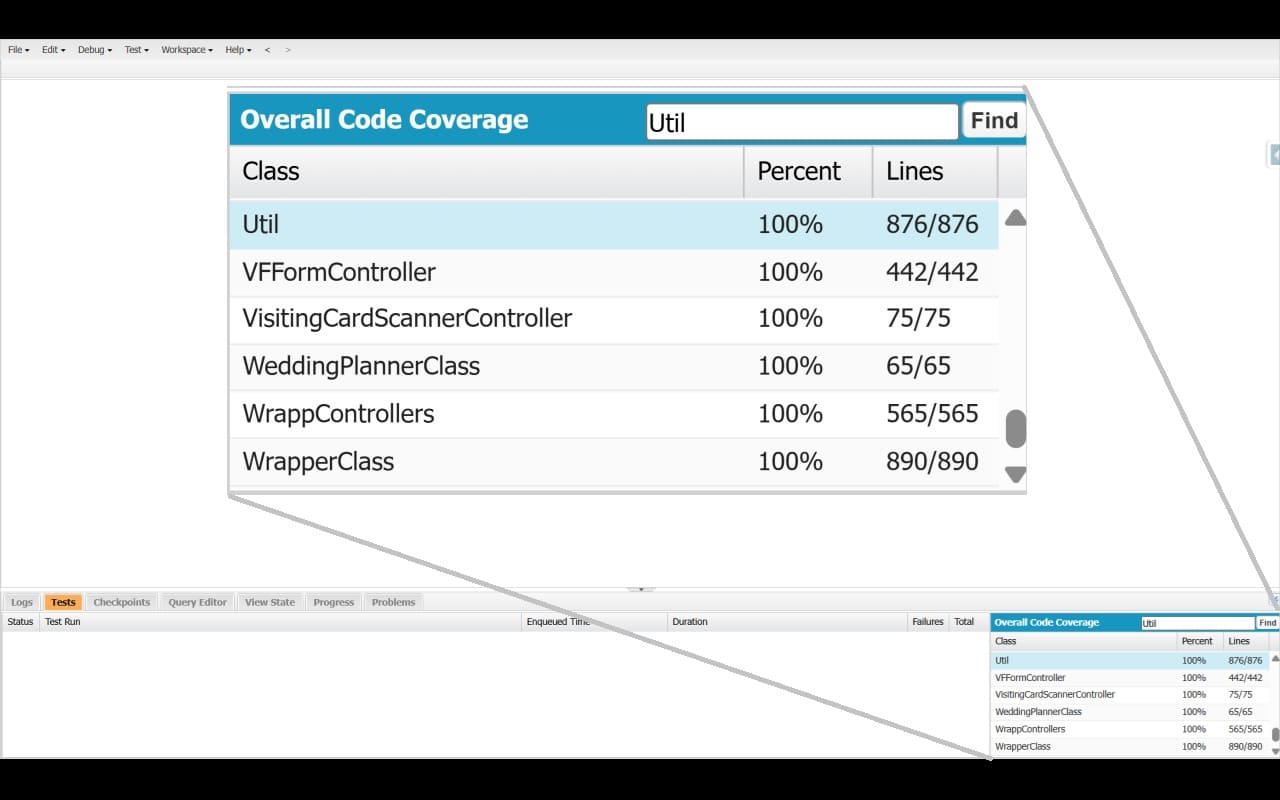Viewport: 1280px width, 800px height.
Task: Open the Progress tab
Action: 334,602
